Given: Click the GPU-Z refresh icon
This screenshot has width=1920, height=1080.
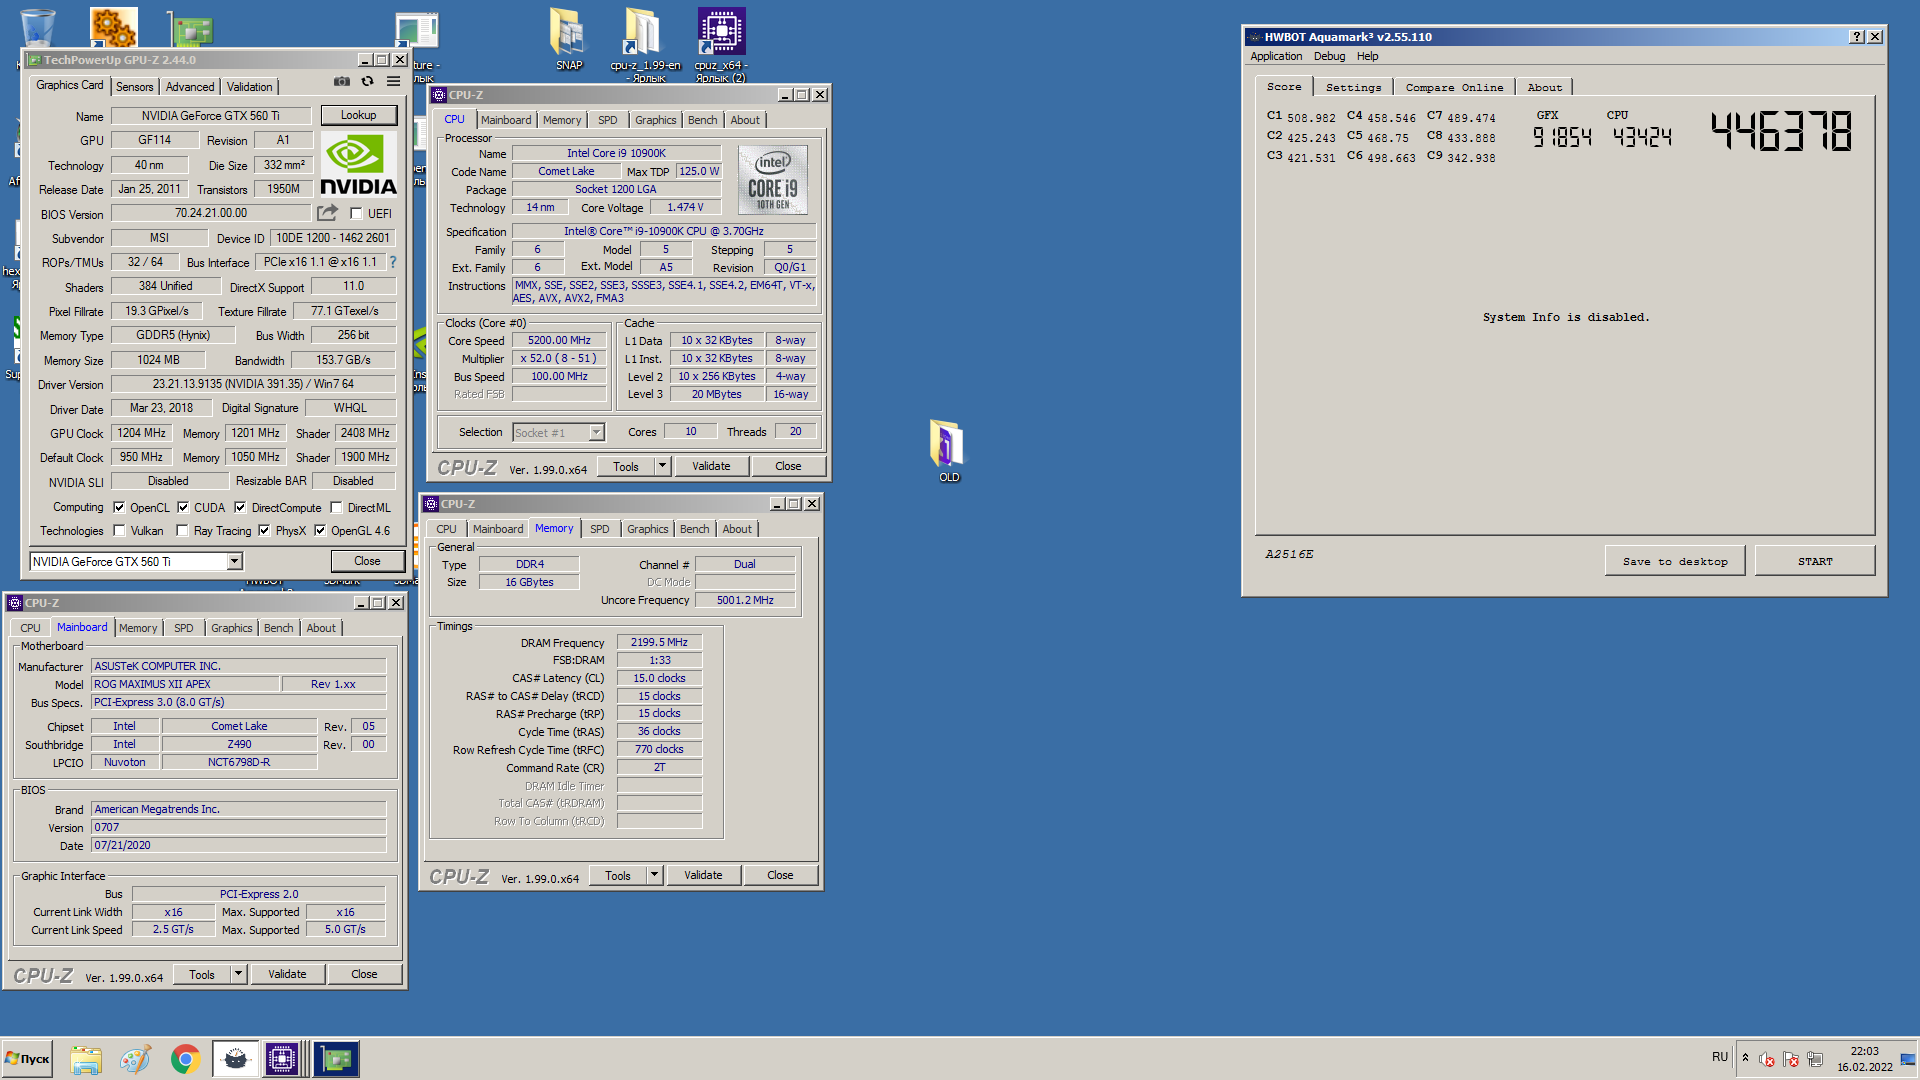Looking at the screenshot, I should tap(368, 82).
